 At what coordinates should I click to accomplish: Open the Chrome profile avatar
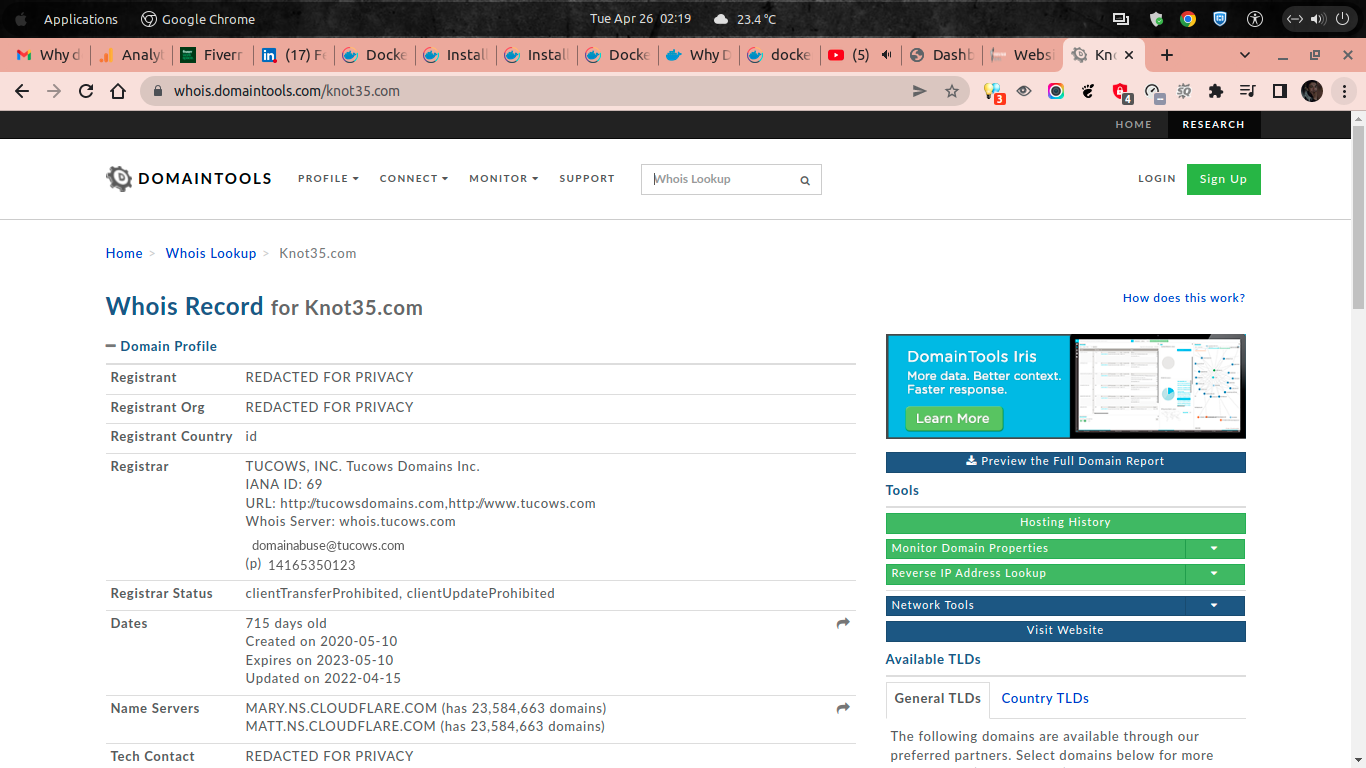pos(1312,91)
